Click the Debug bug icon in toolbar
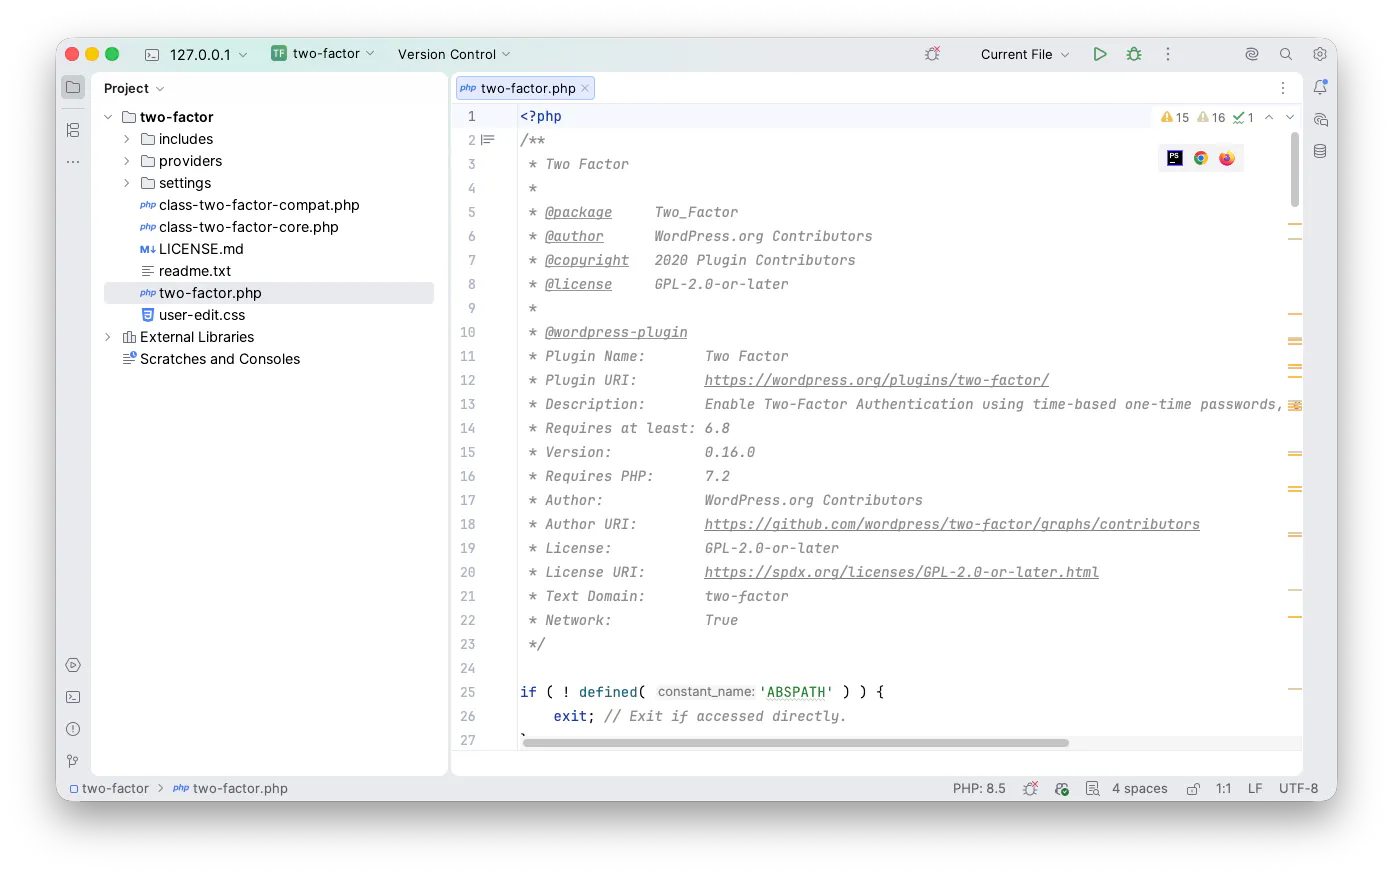The width and height of the screenshot is (1393, 875). click(x=1134, y=54)
